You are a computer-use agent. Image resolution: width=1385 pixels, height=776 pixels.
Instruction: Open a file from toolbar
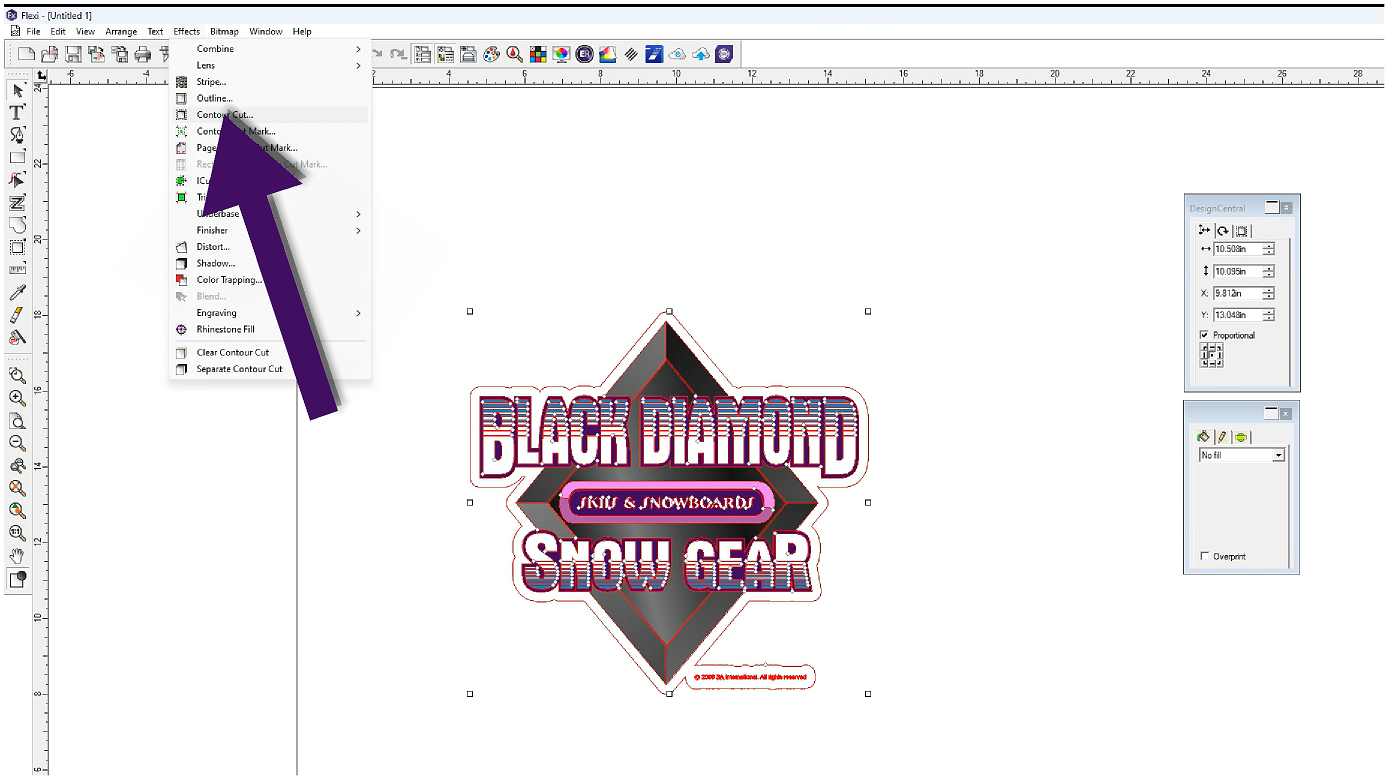pyautogui.click(x=50, y=54)
